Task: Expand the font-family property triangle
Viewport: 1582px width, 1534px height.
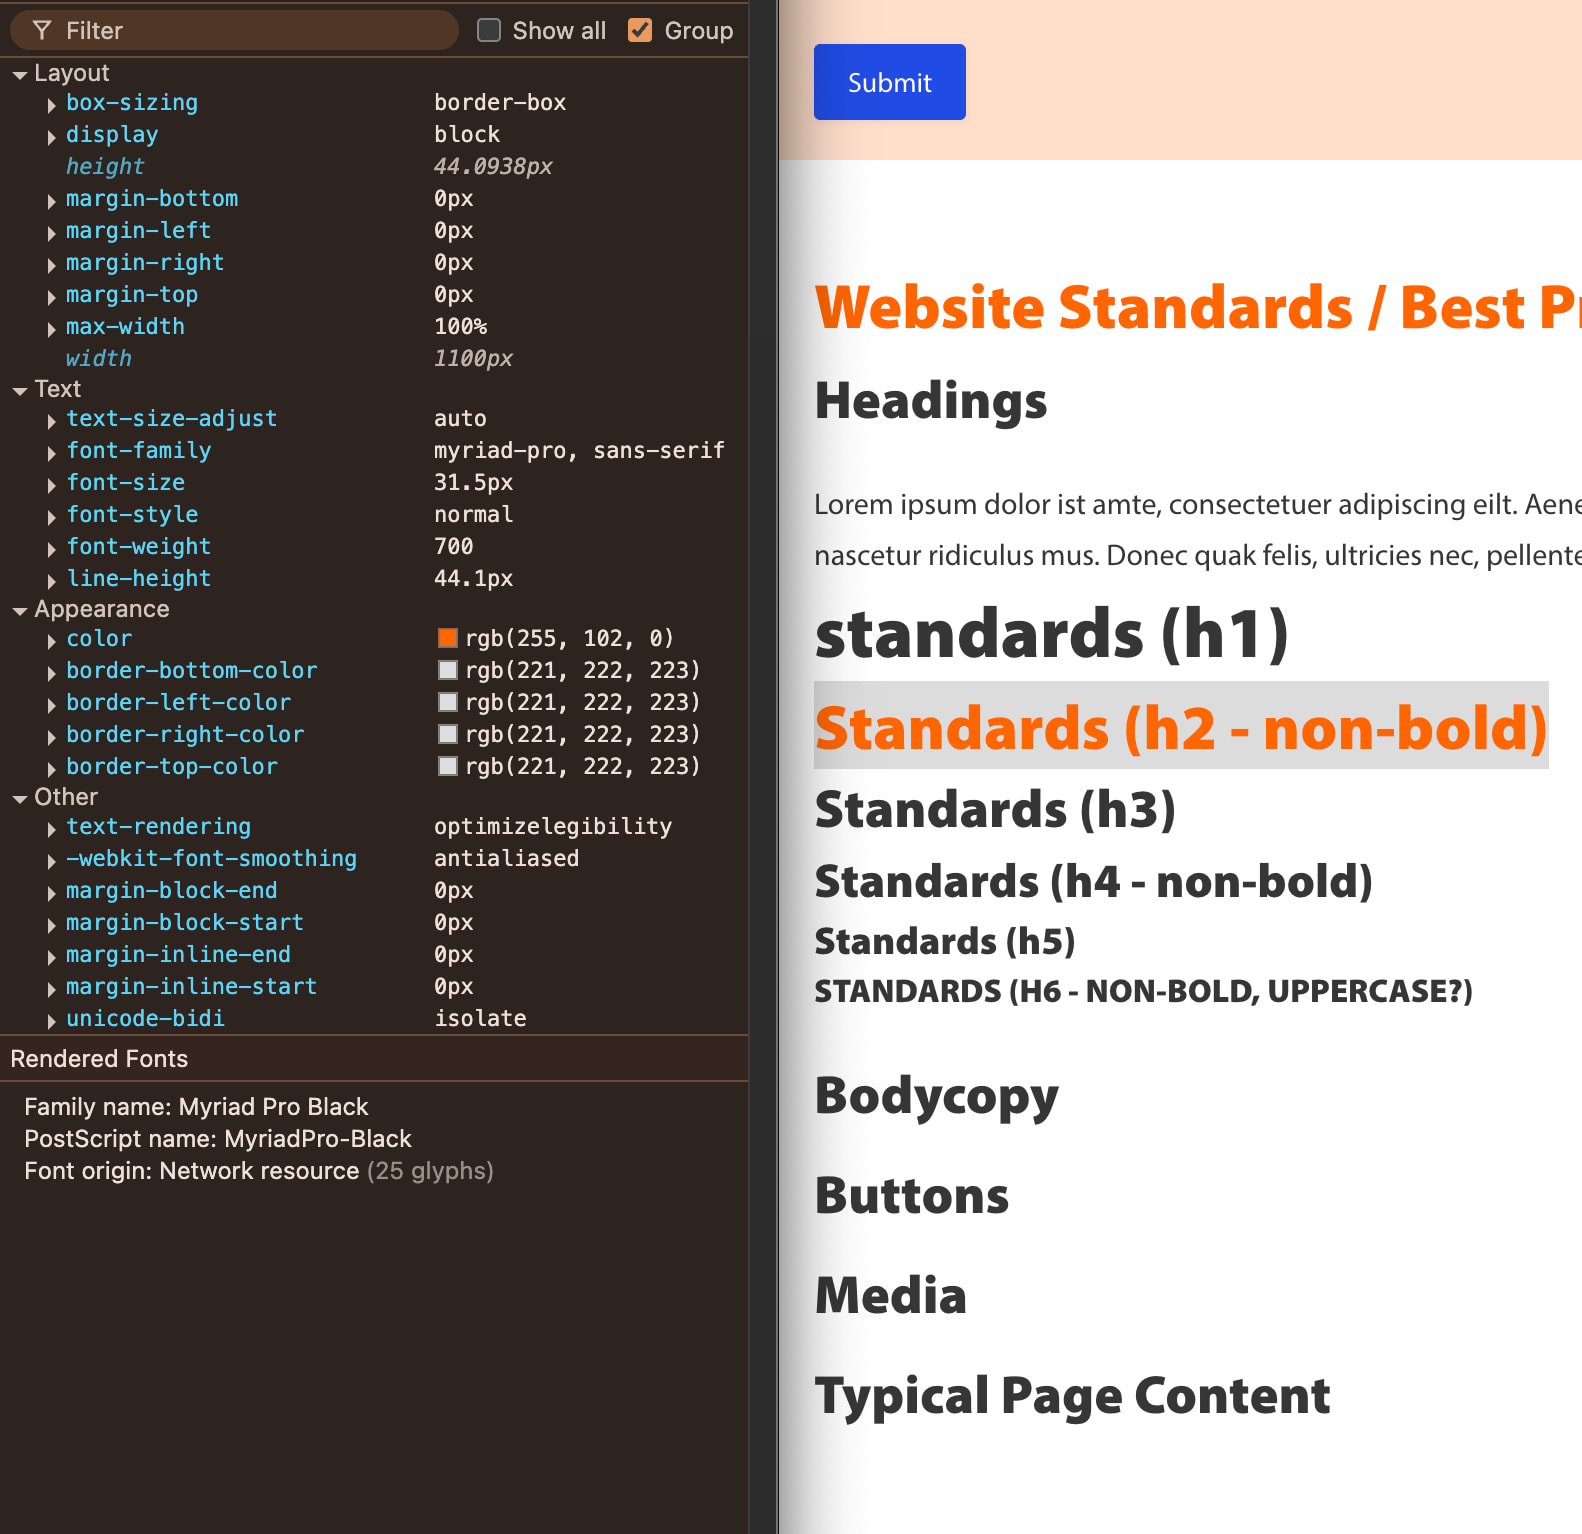Action: tap(51, 452)
